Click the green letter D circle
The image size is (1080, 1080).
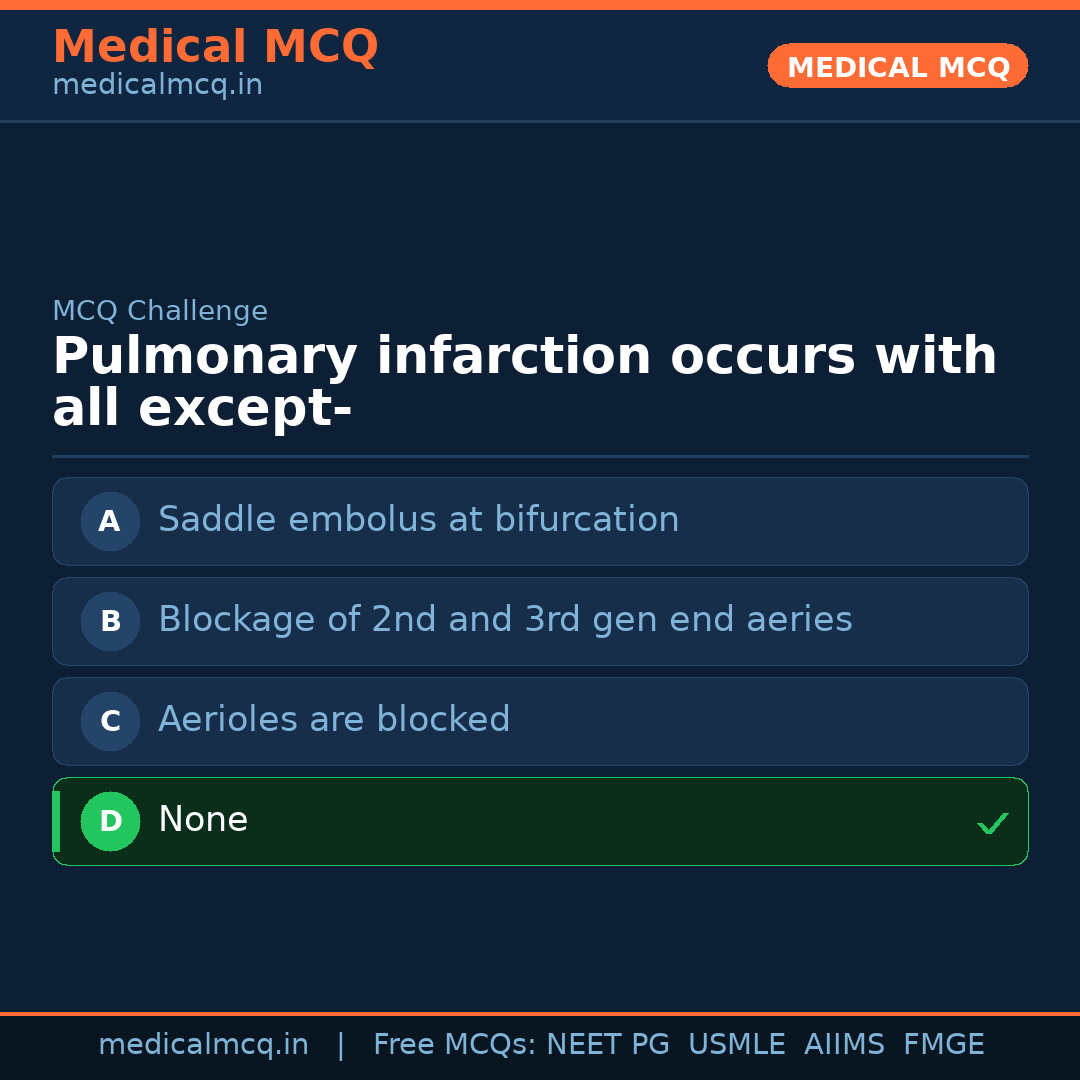[x=110, y=821]
